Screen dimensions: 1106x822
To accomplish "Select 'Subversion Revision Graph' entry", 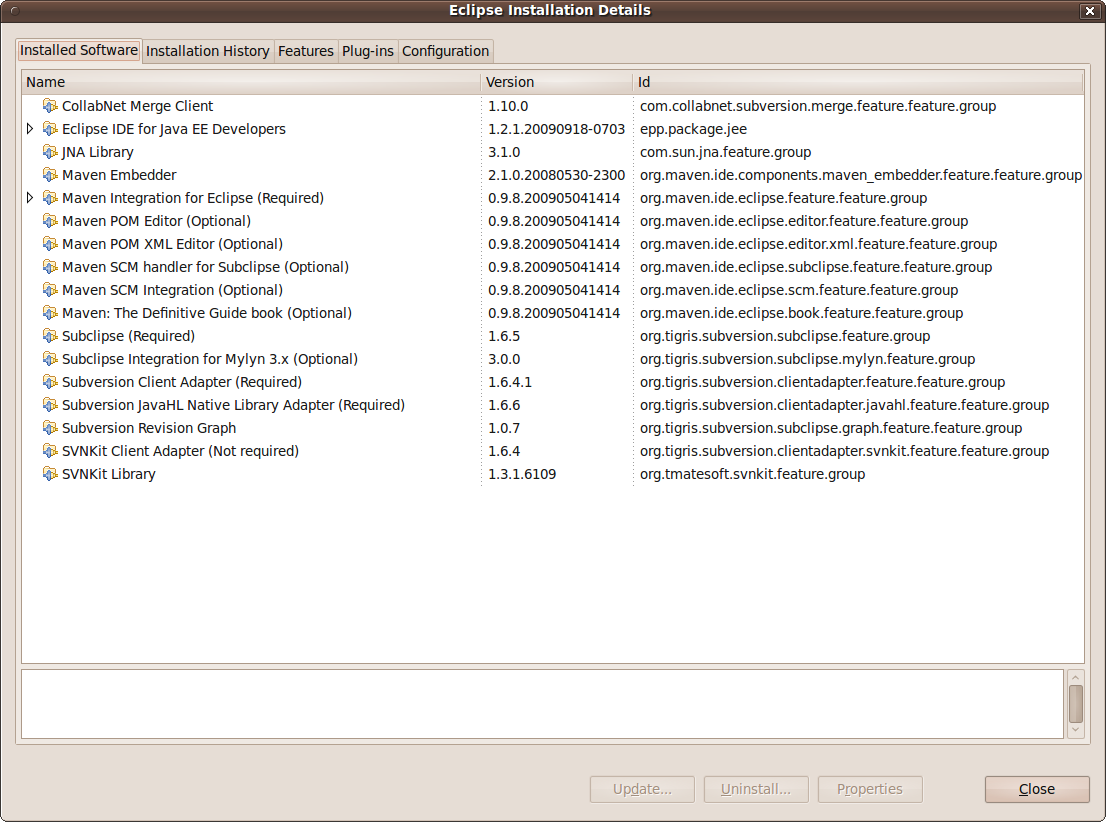I will pos(149,428).
